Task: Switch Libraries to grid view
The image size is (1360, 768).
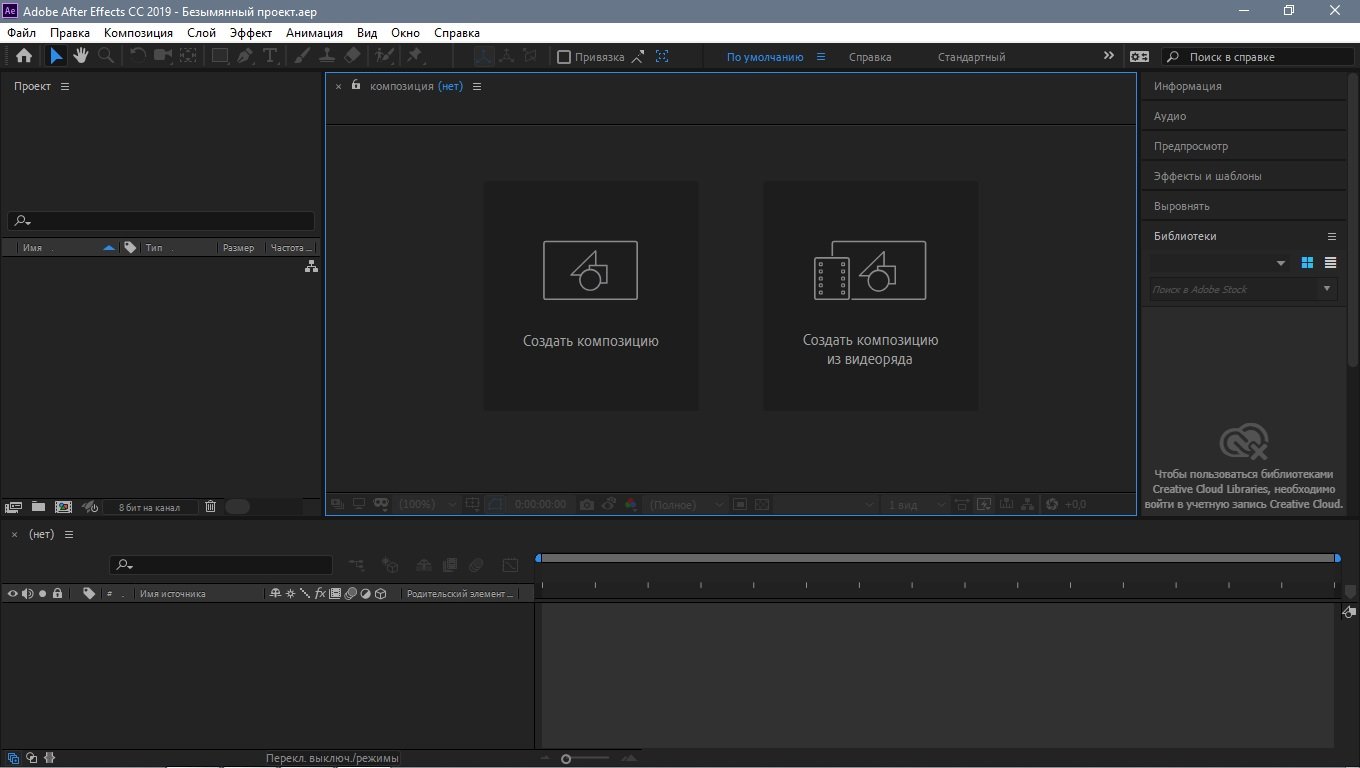Action: 1306,263
